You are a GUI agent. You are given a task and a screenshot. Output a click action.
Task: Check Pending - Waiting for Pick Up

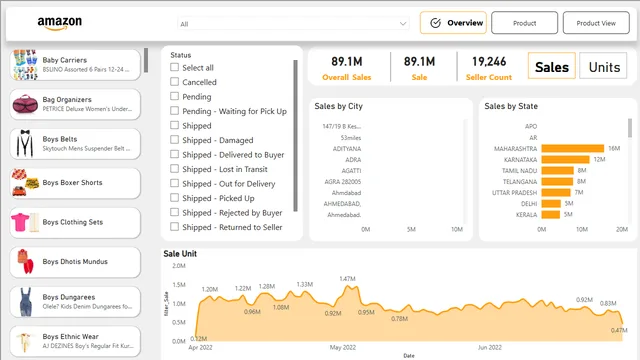click(x=174, y=111)
